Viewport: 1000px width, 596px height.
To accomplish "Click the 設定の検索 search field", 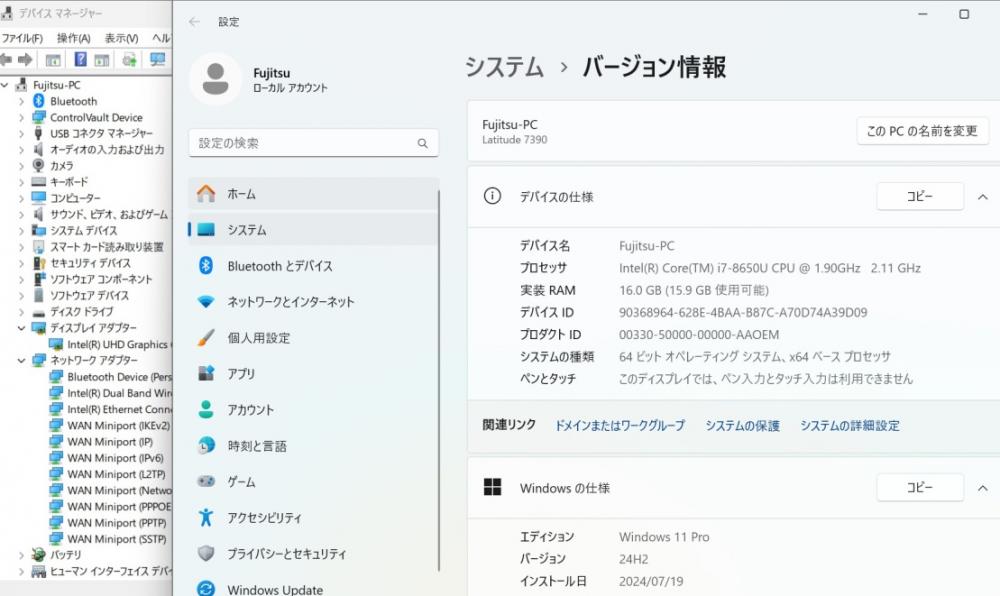I will [313, 143].
